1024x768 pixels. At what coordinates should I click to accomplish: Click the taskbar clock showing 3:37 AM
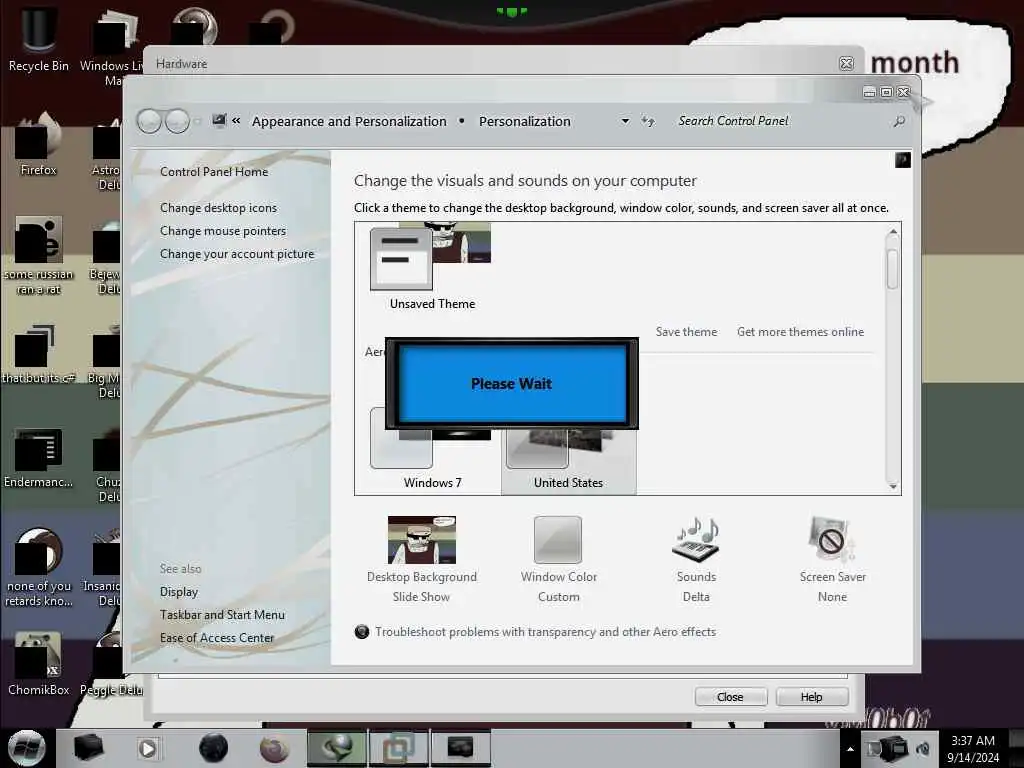pyautogui.click(x=973, y=748)
